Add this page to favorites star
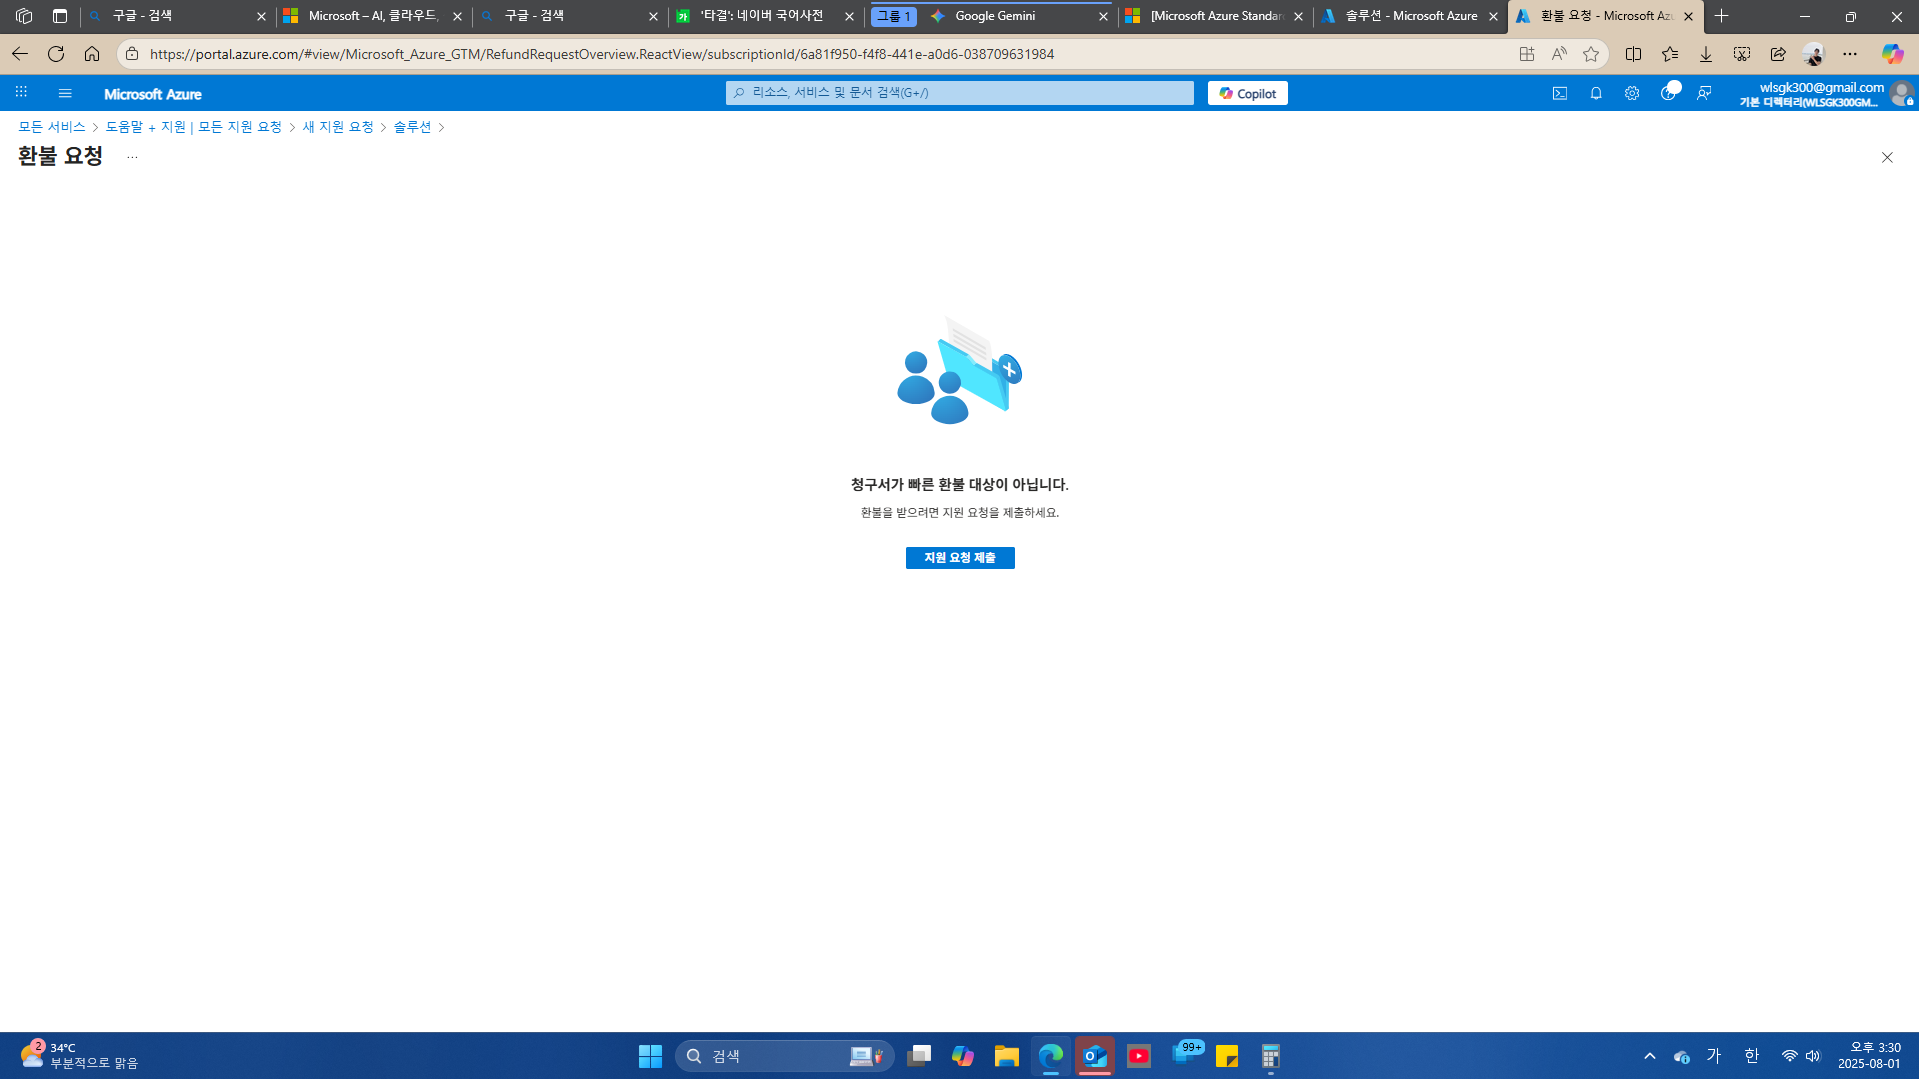The height and width of the screenshot is (1079, 1919). pos(1591,54)
